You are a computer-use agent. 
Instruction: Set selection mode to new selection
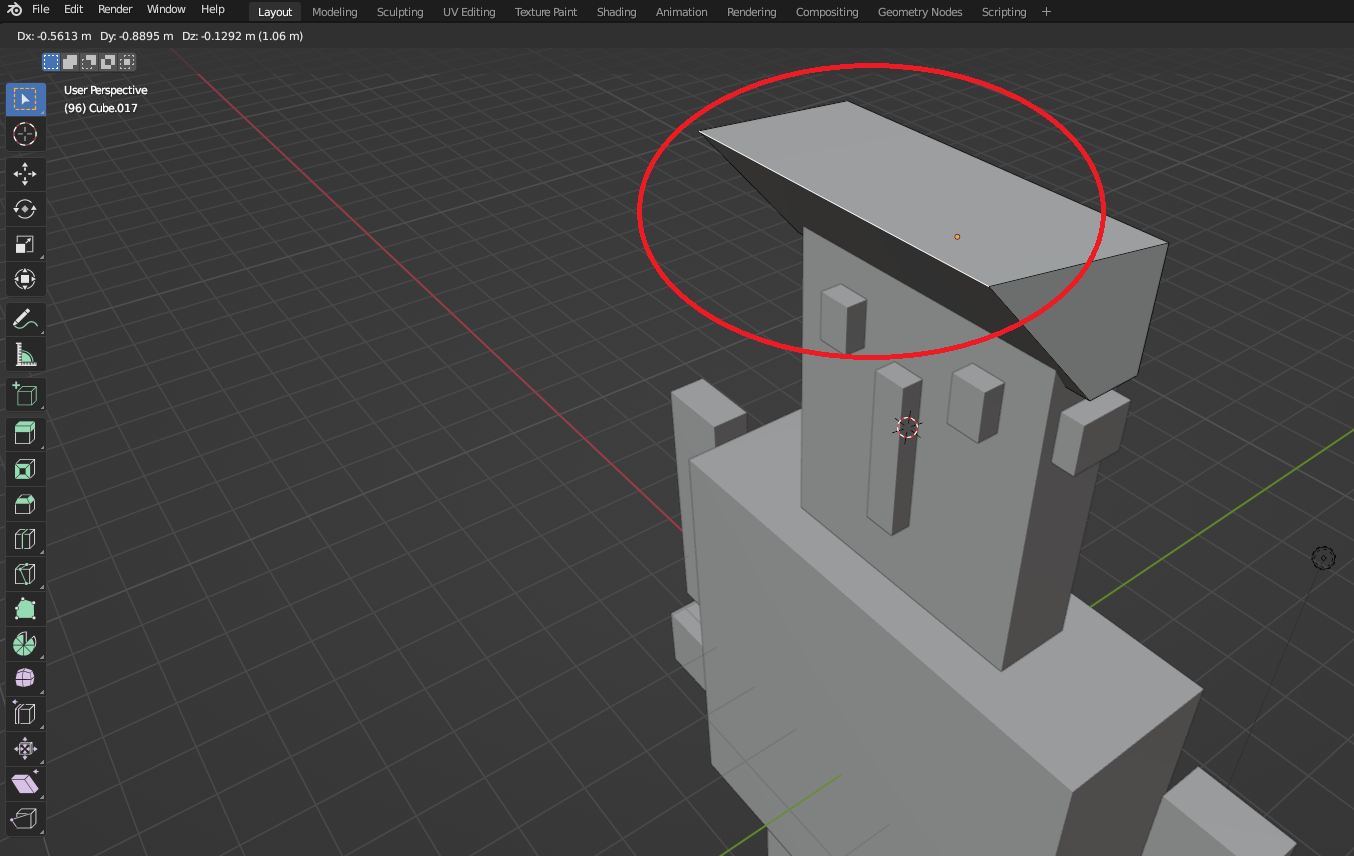(51, 62)
